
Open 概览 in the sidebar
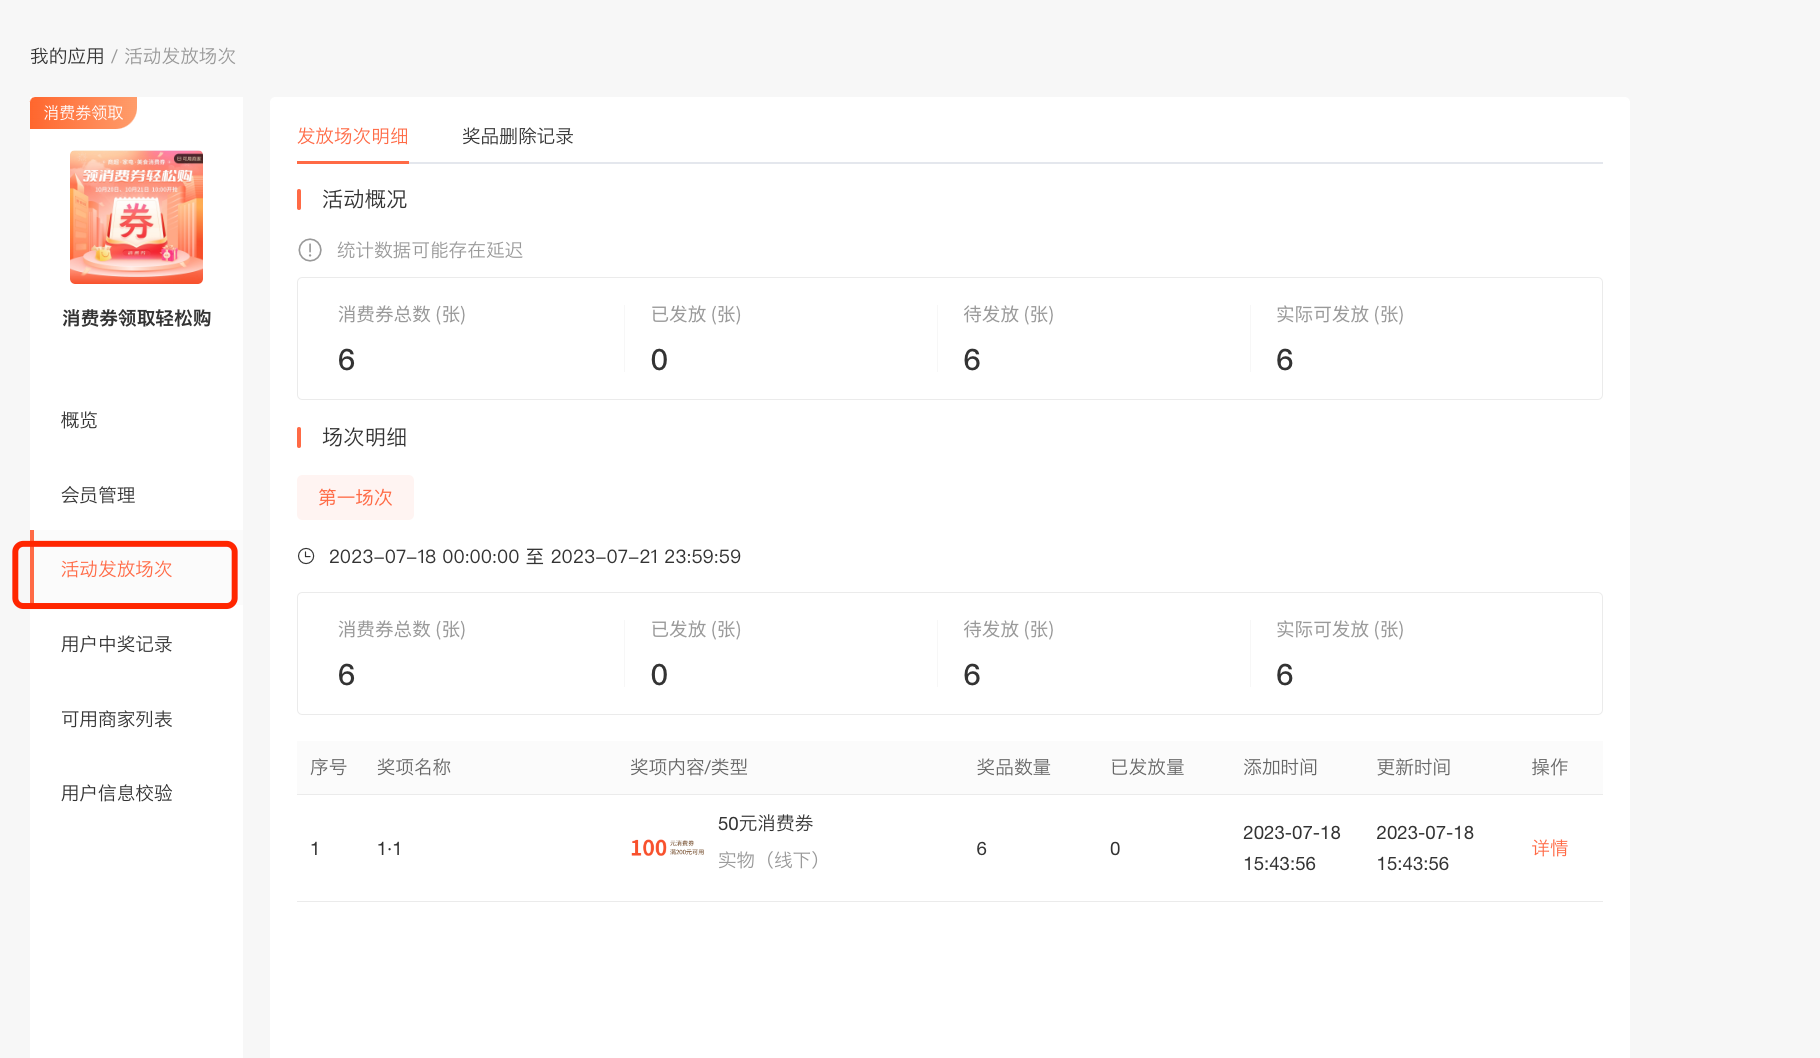pos(79,420)
